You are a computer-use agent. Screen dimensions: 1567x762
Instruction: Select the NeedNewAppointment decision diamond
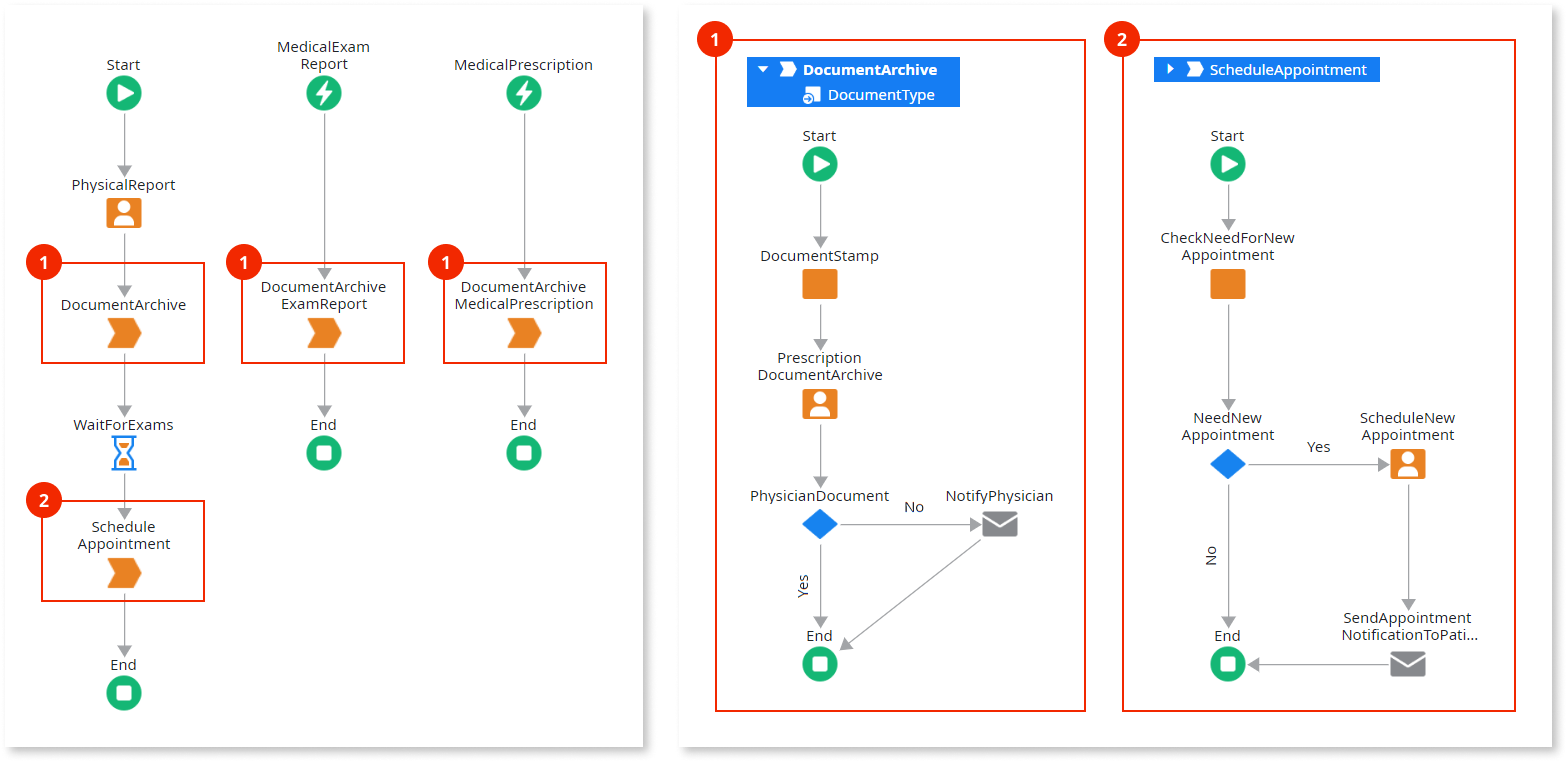click(1228, 464)
